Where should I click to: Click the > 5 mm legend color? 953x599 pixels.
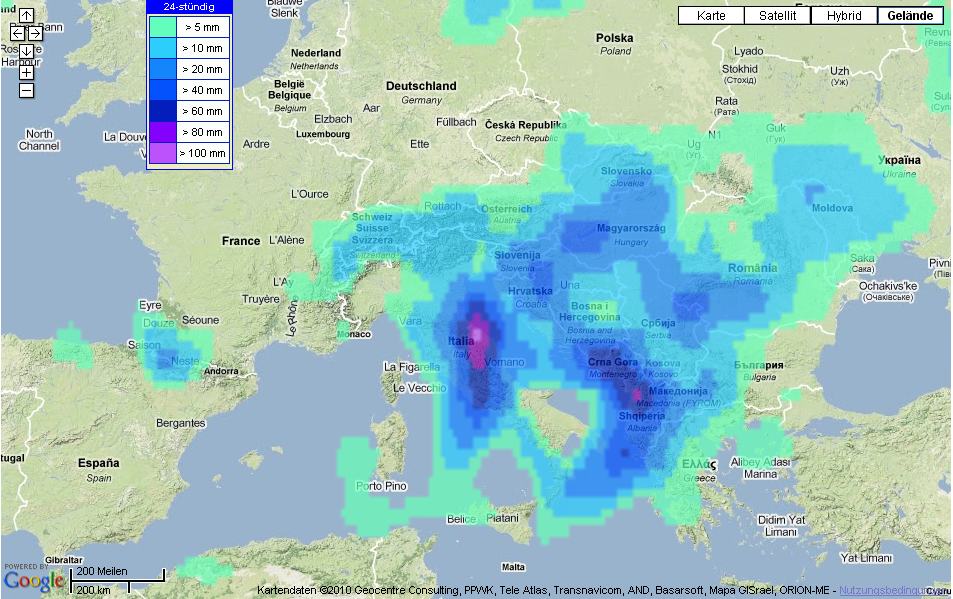click(162, 27)
